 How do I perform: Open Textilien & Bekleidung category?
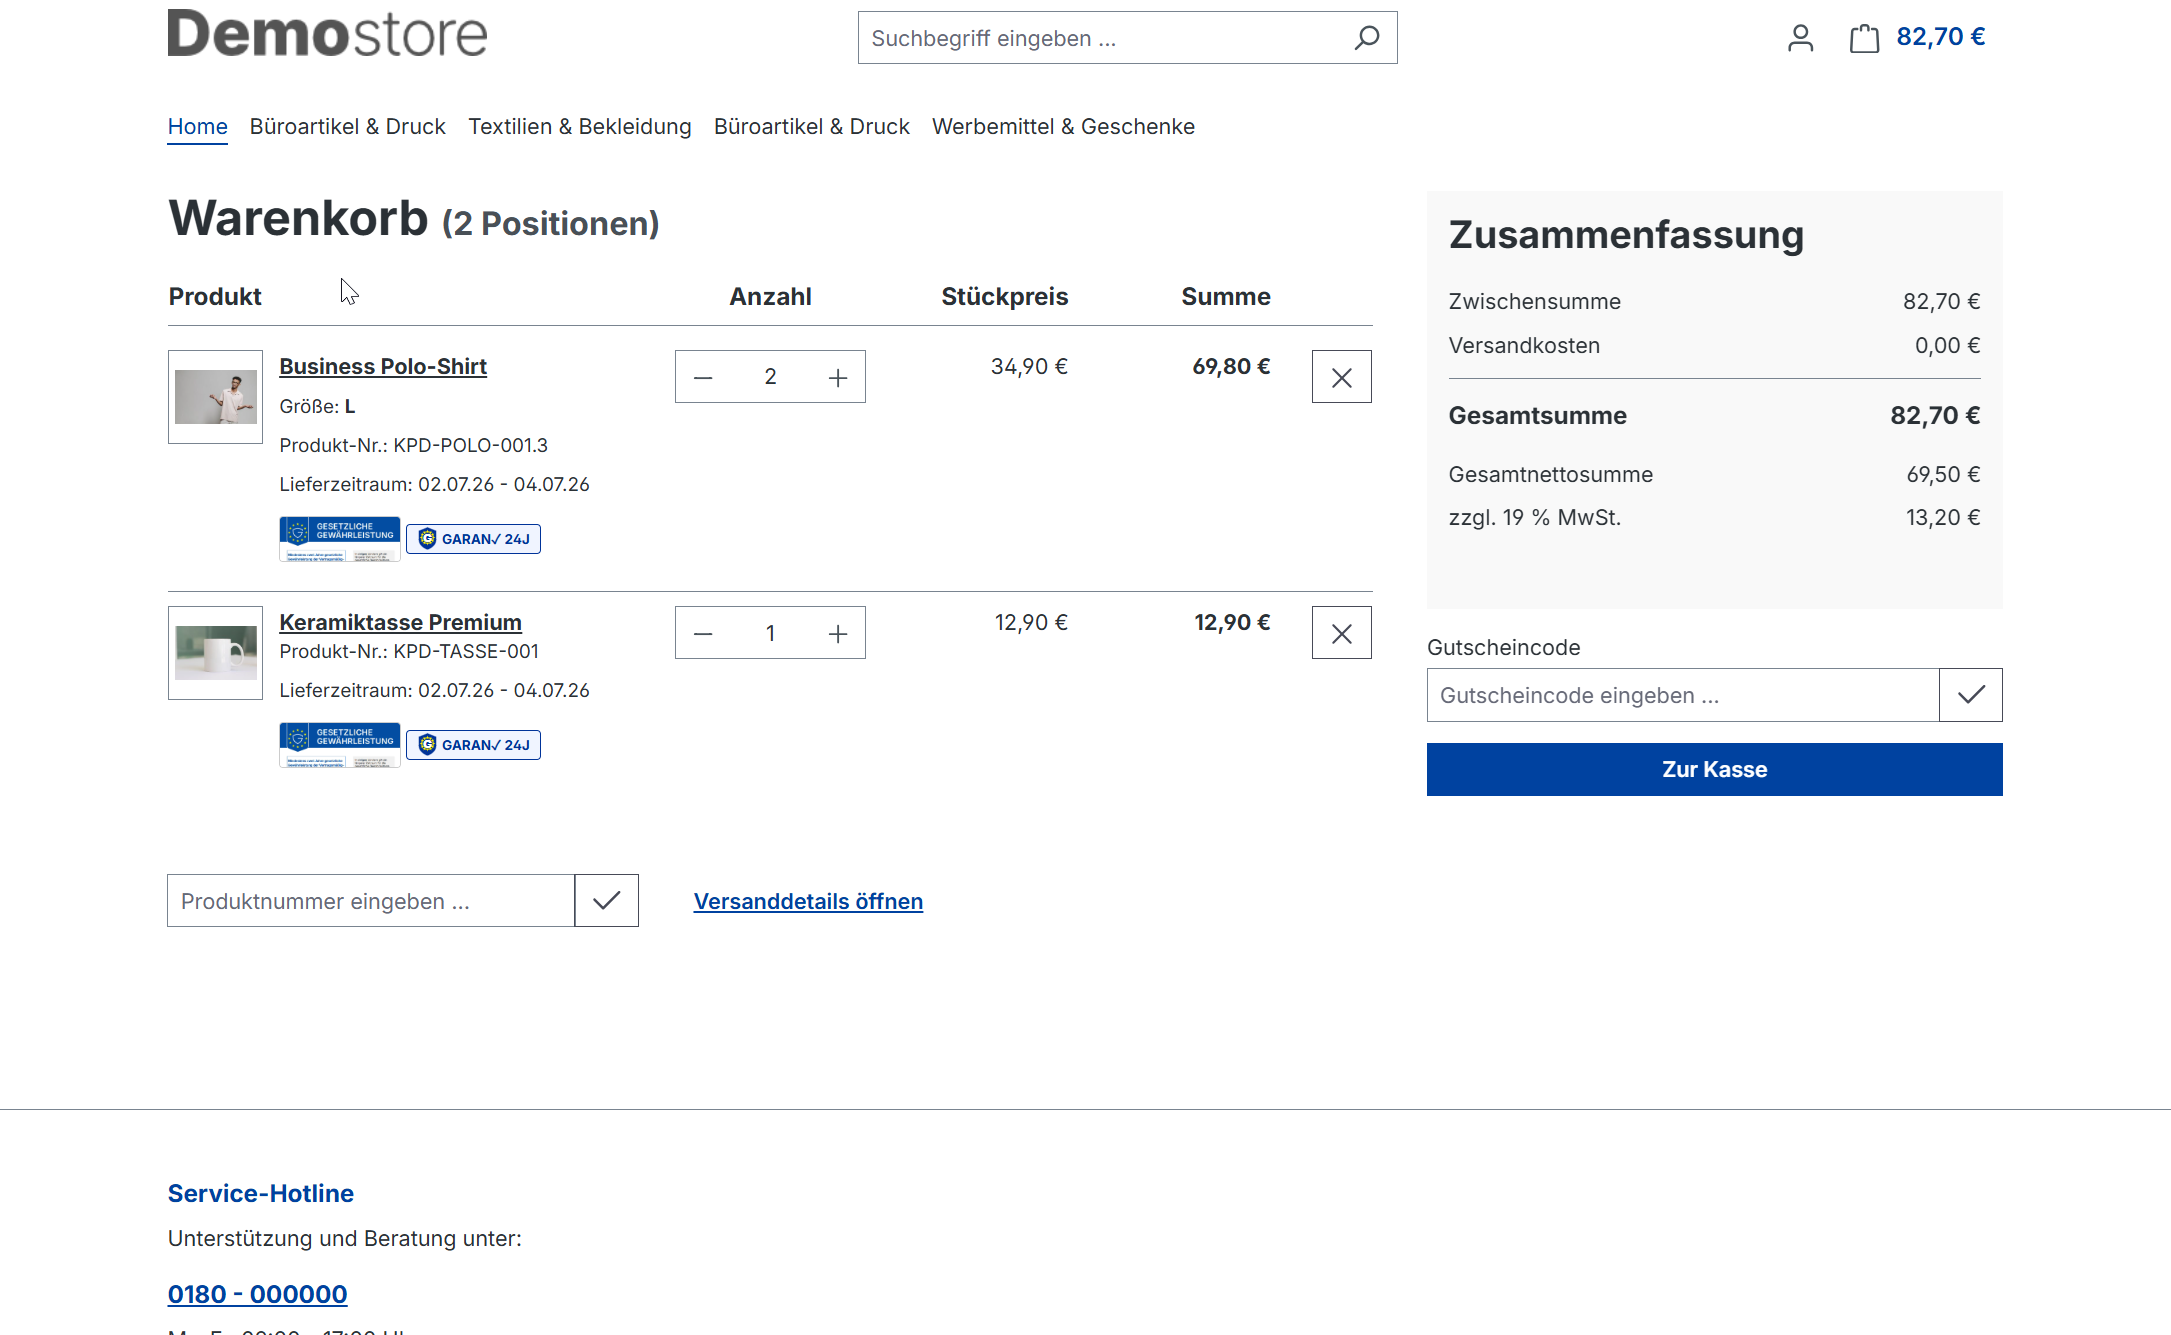580,127
